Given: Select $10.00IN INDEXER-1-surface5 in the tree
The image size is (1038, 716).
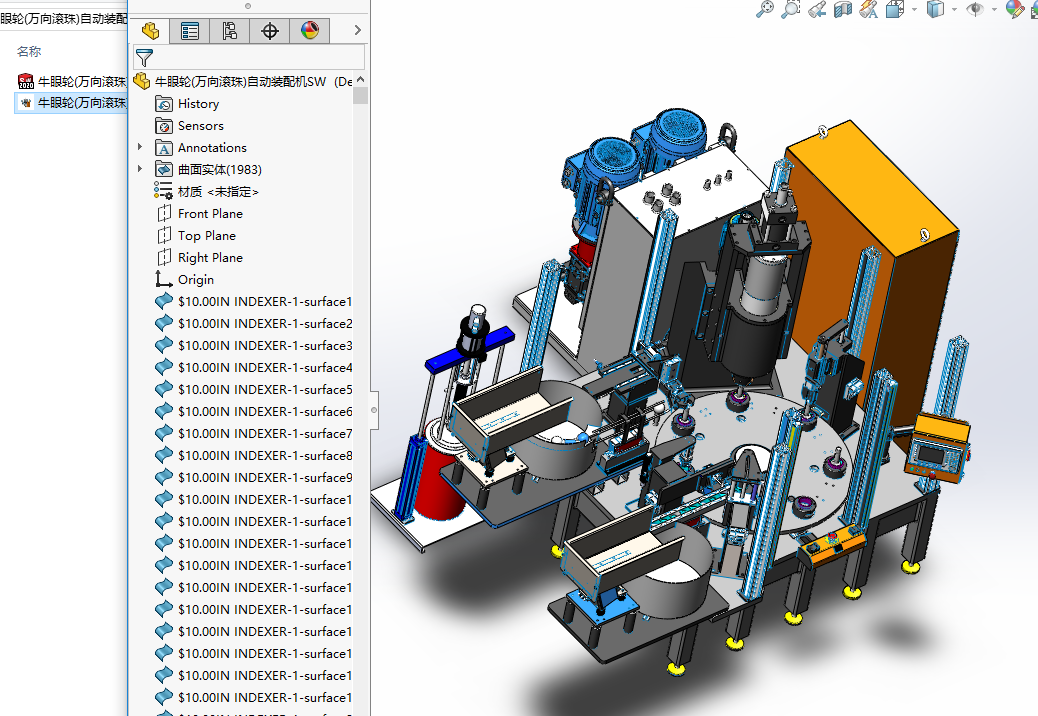Looking at the screenshot, I should tap(264, 390).
